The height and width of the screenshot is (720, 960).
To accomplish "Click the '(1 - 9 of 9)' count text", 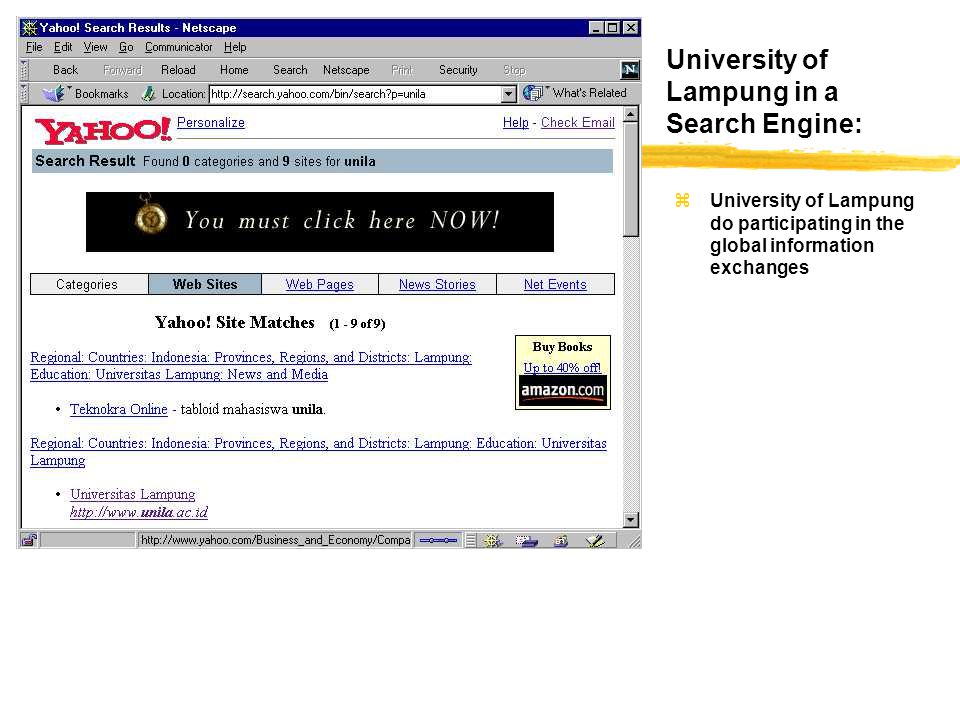I will [357, 324].
